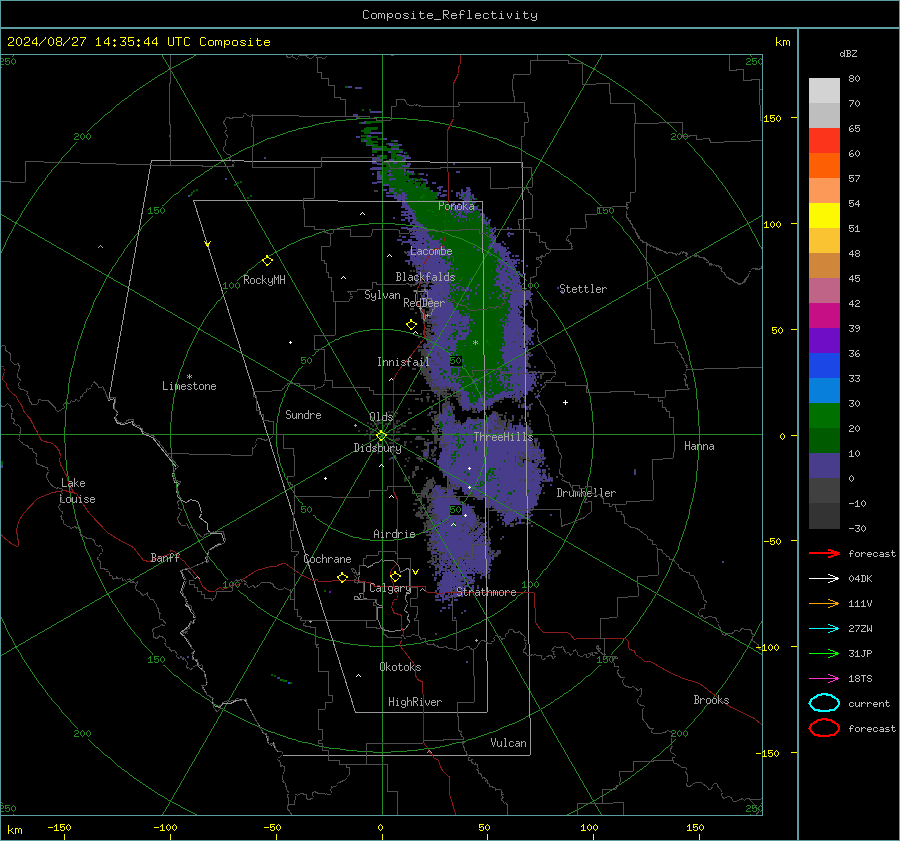
Task: Click the yellow diamond marker above RockyMH
Action: tap(267, 261)
